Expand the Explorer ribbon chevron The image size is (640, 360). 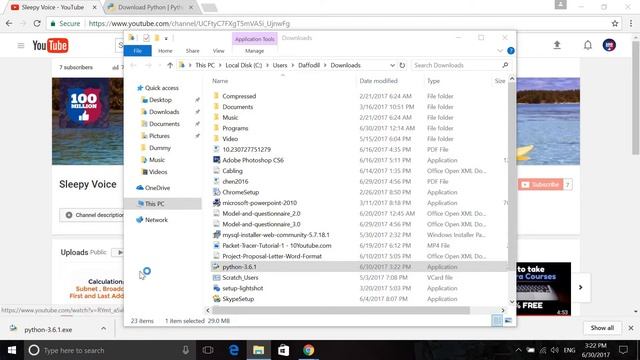pos(500,51)
